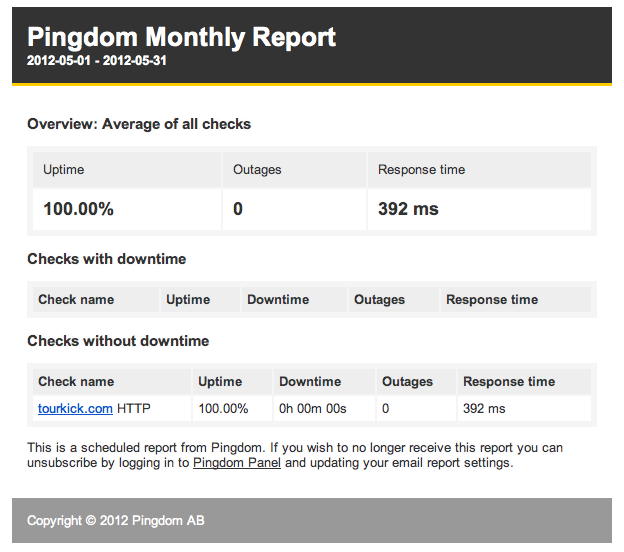Image resolution: width=624 pixels, height=552 pixels.
Task: Click Uptime header under Checks without downtime
Action: (232, 381)
